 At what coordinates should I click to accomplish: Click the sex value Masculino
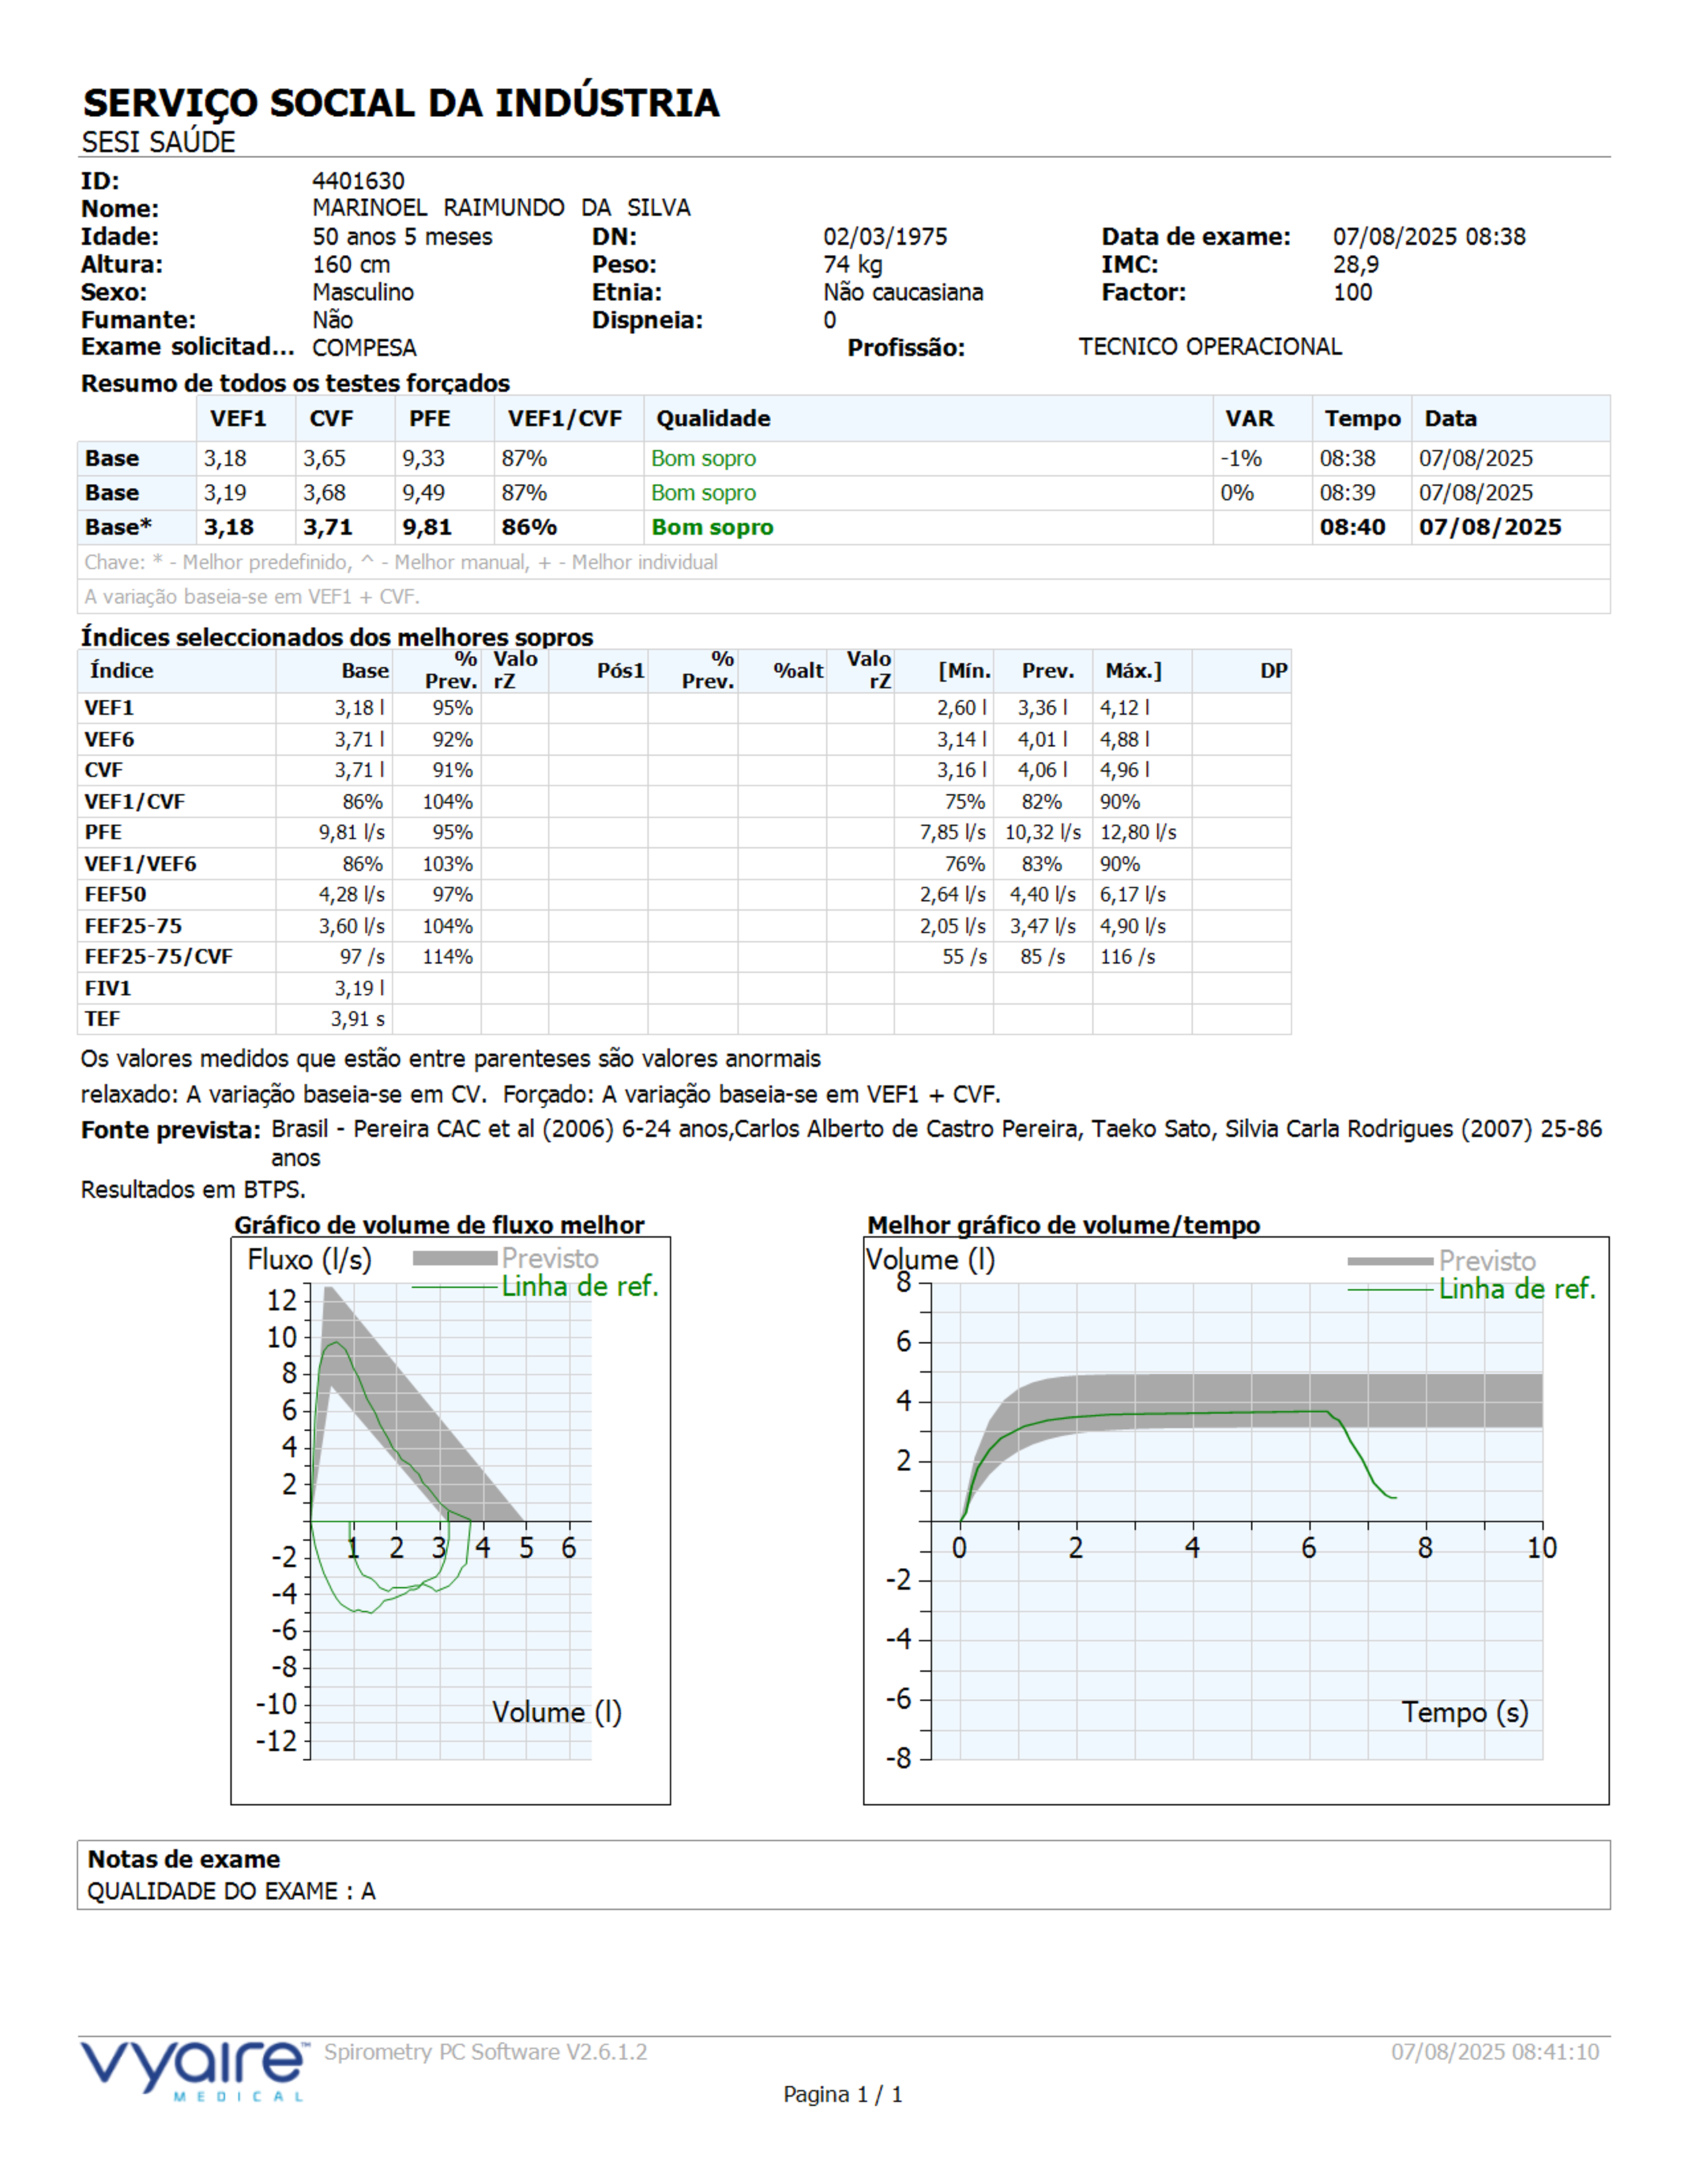coord(363,293)
